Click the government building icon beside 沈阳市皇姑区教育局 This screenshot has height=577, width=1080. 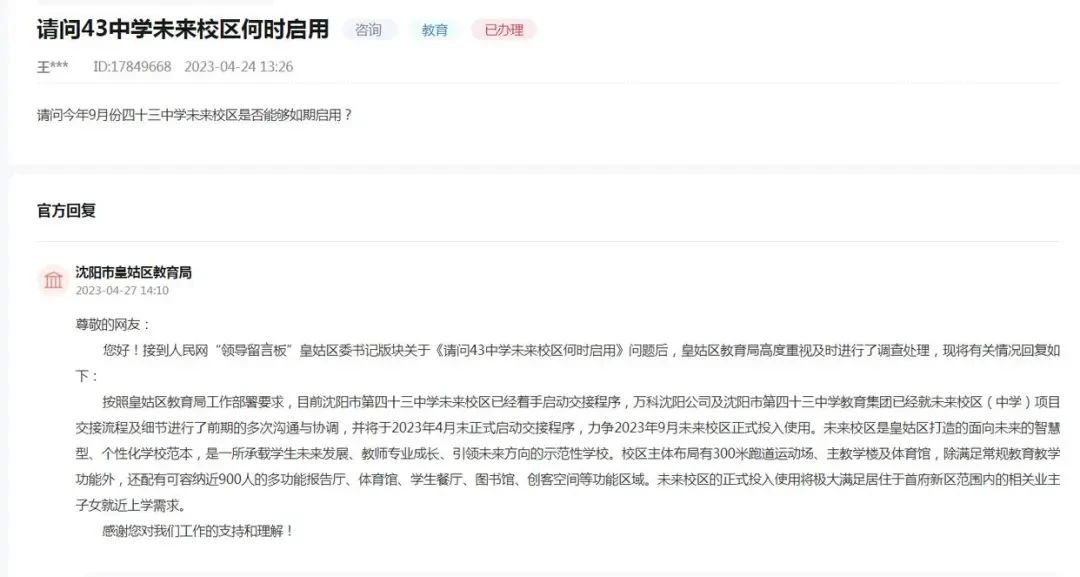click(53, 280)
